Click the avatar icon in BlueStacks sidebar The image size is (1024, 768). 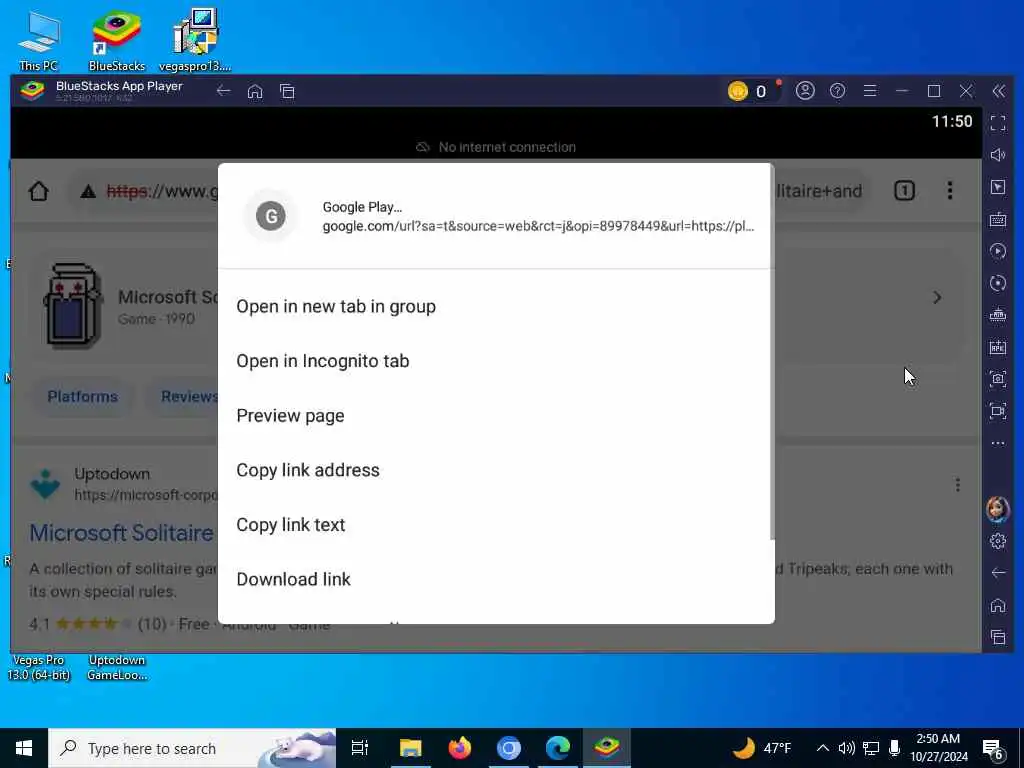pyautogui.click(x=998, y=509)
